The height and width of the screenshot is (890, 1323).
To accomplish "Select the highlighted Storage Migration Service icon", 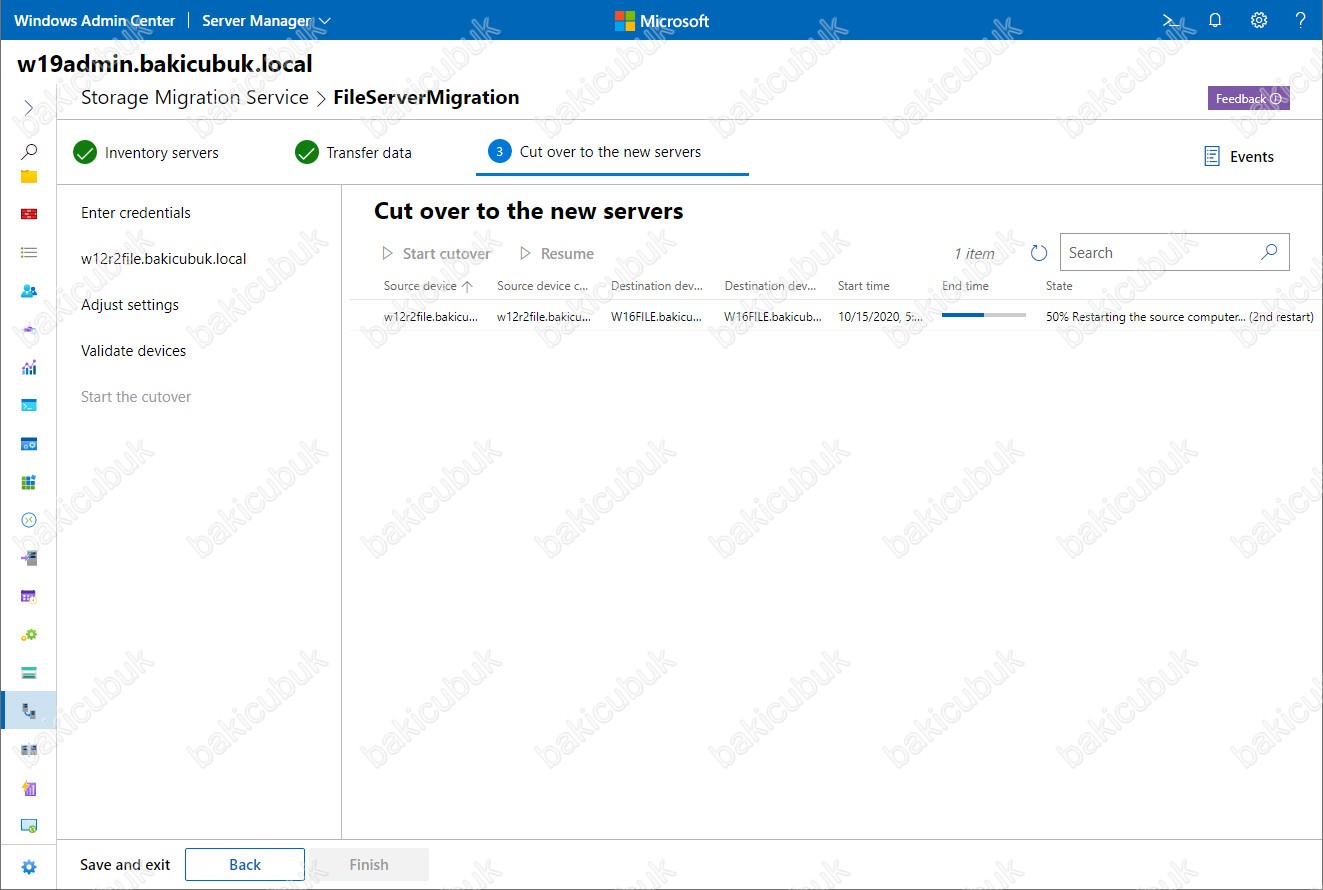I will (x=29, y=711).
